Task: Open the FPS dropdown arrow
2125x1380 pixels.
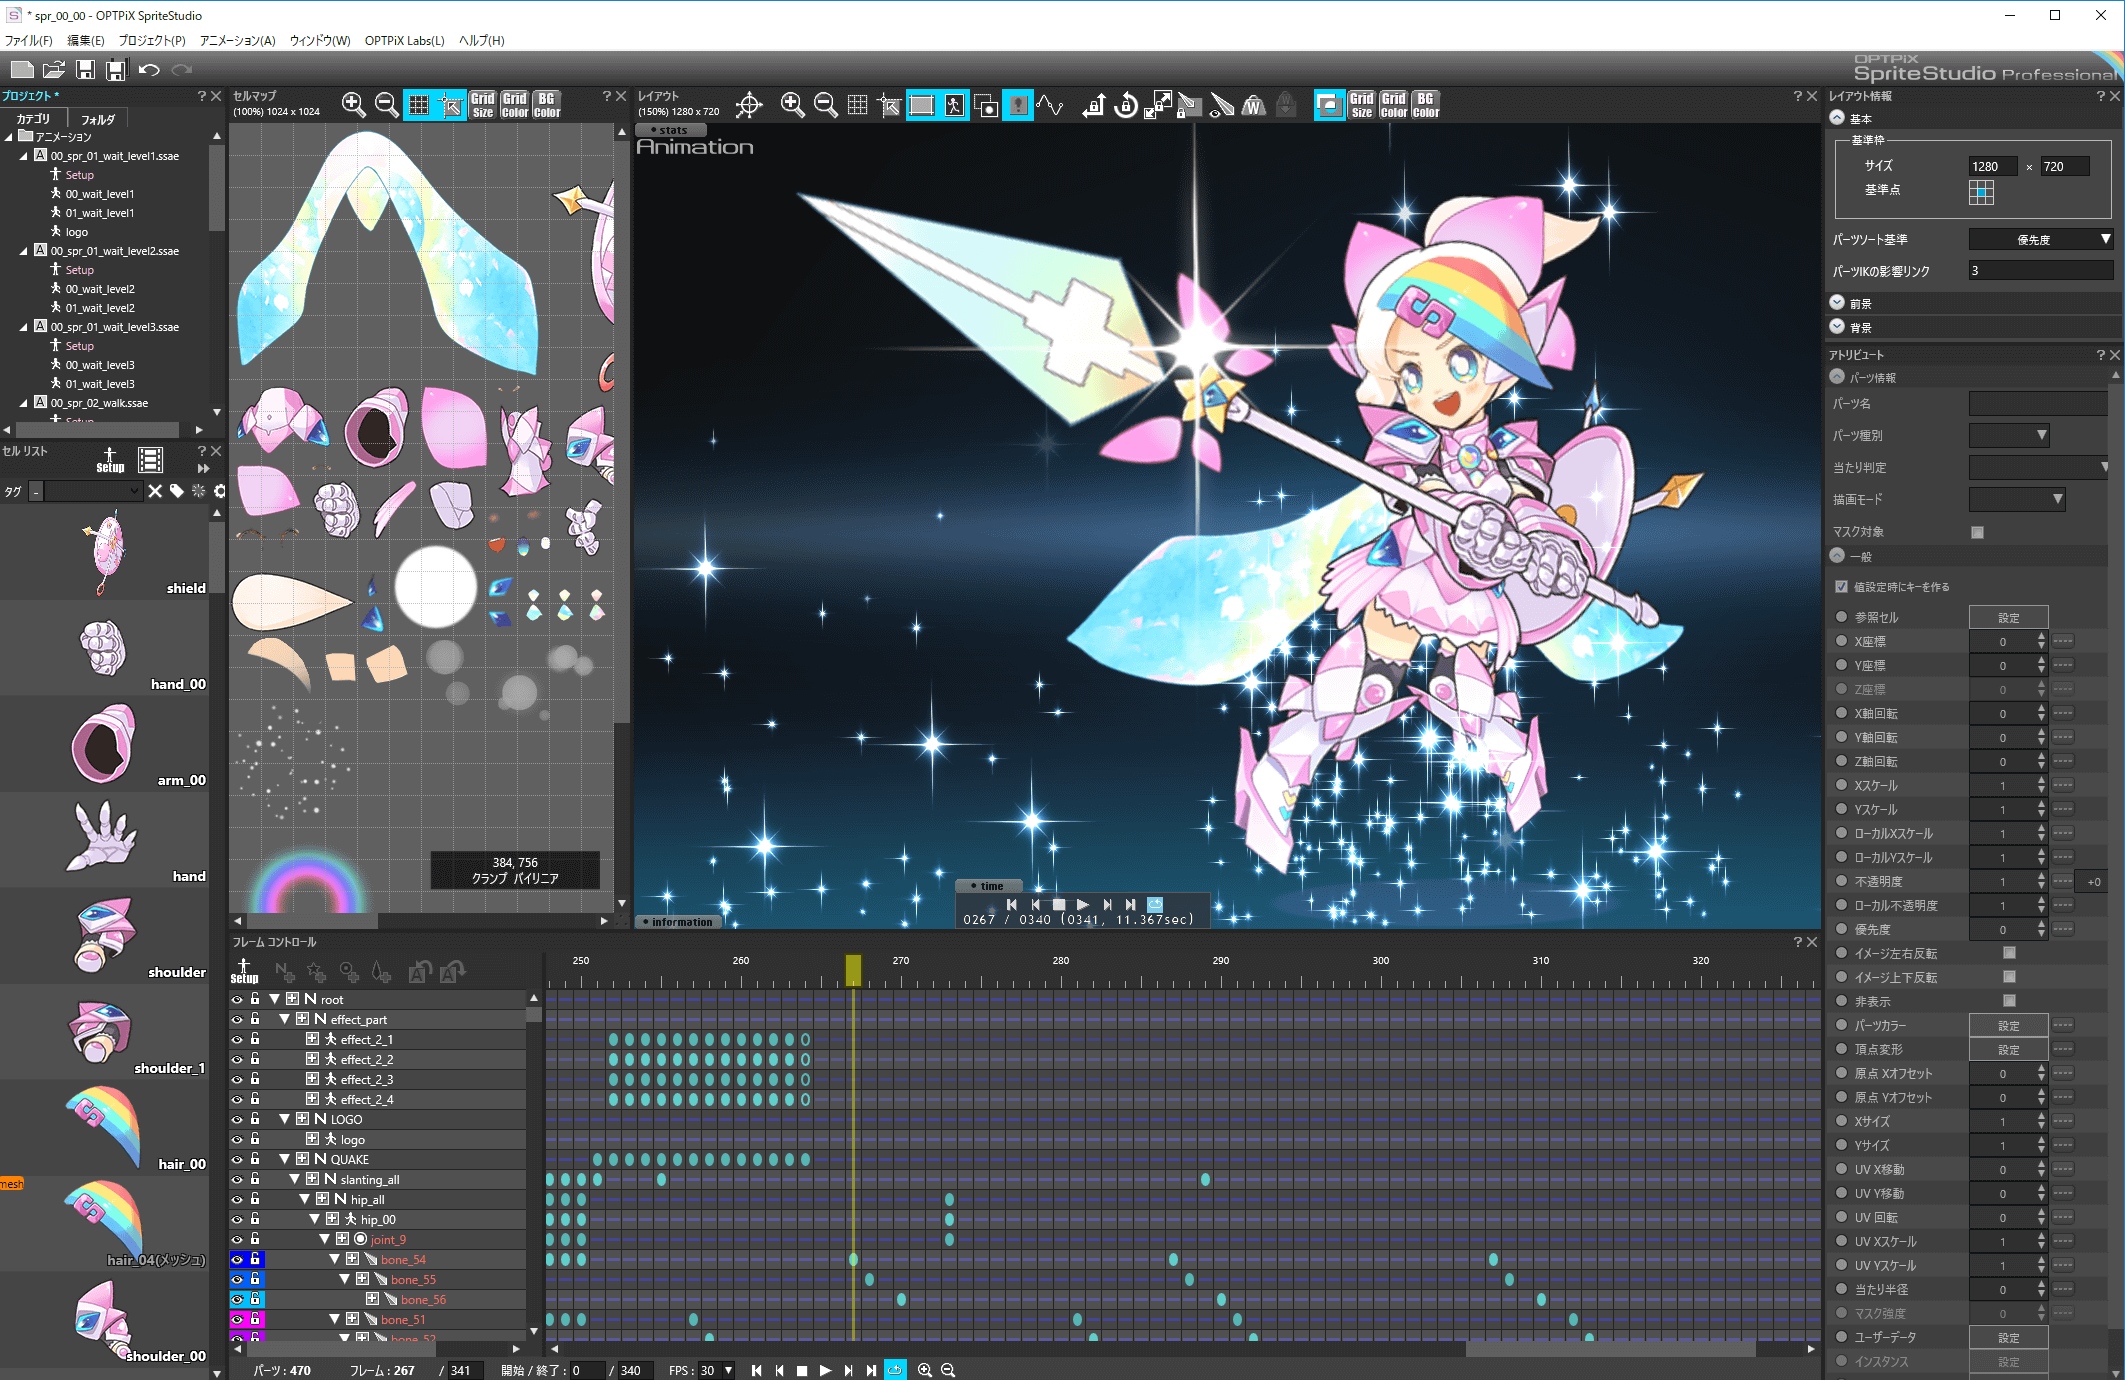Action: pyautogui.click(x=728, y=1370)
